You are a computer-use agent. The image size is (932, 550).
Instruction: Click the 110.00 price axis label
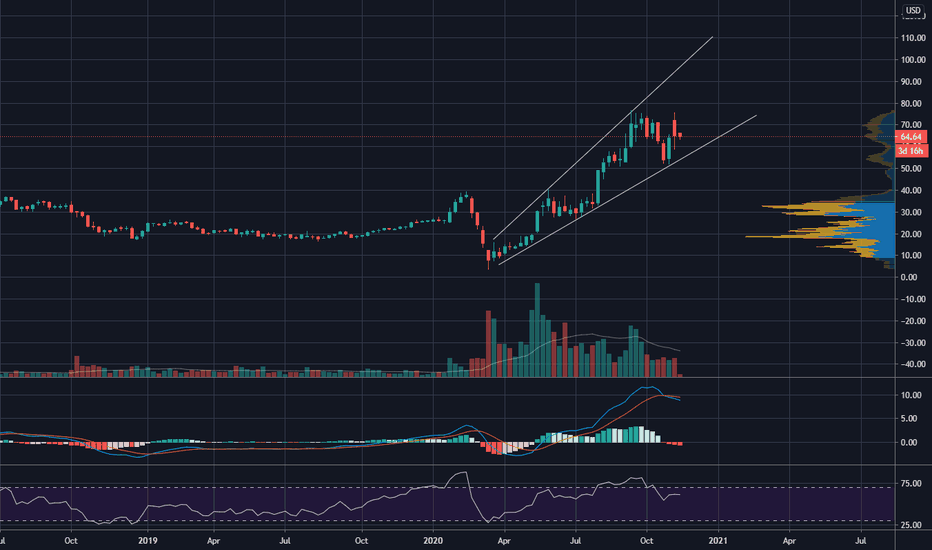pos(914,38)
